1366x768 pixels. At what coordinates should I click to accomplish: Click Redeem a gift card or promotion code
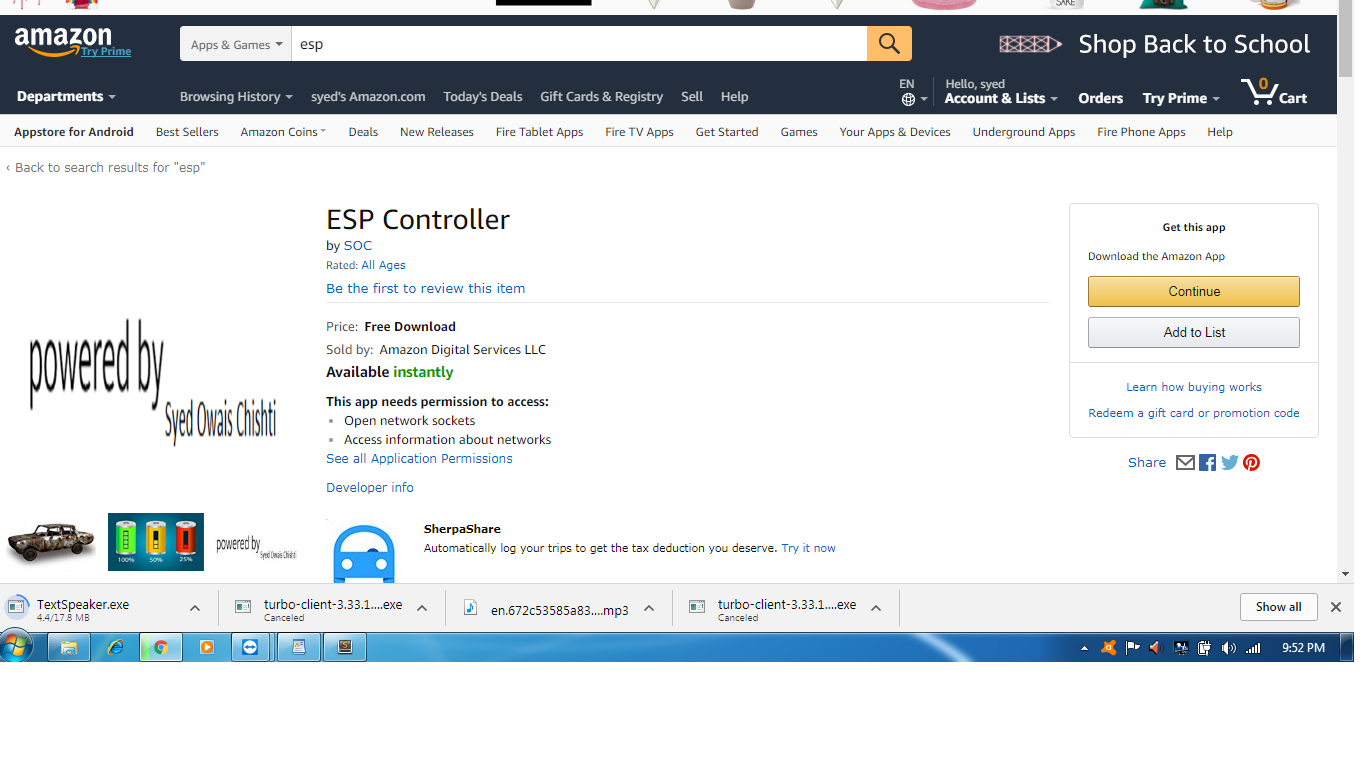point(1194,413)
